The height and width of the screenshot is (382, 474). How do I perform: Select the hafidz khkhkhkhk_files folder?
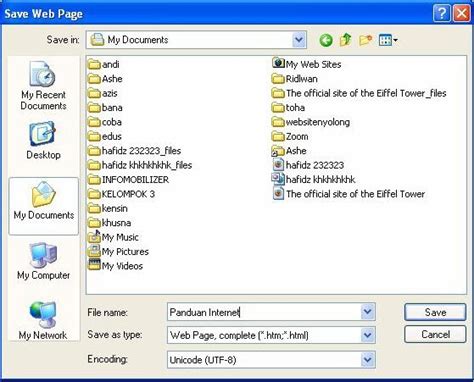140,165
